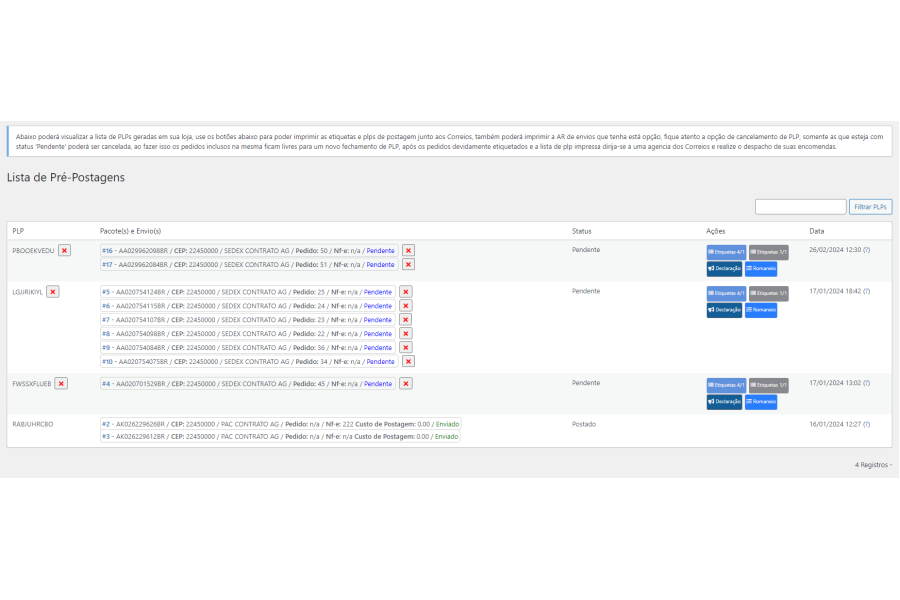The height and width of the screenshot is (600, 900).
Task: Remove package #10 using its red X
Action: 408,362
